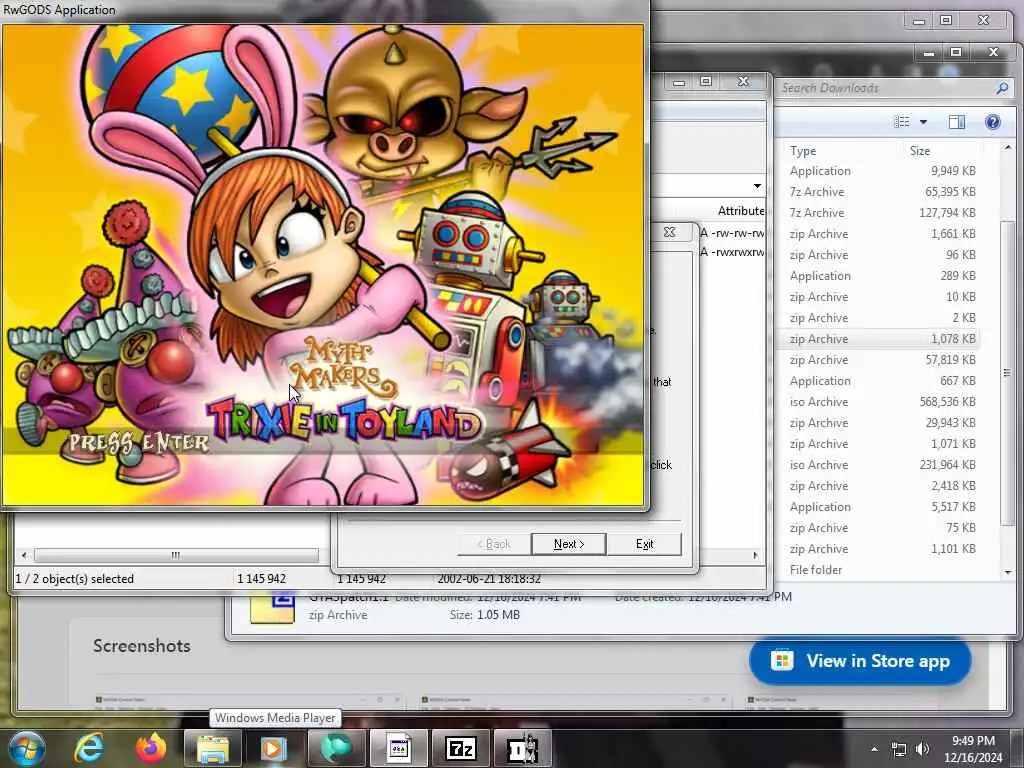
Task: Click the Change your view icon
Action: point(902,122)
